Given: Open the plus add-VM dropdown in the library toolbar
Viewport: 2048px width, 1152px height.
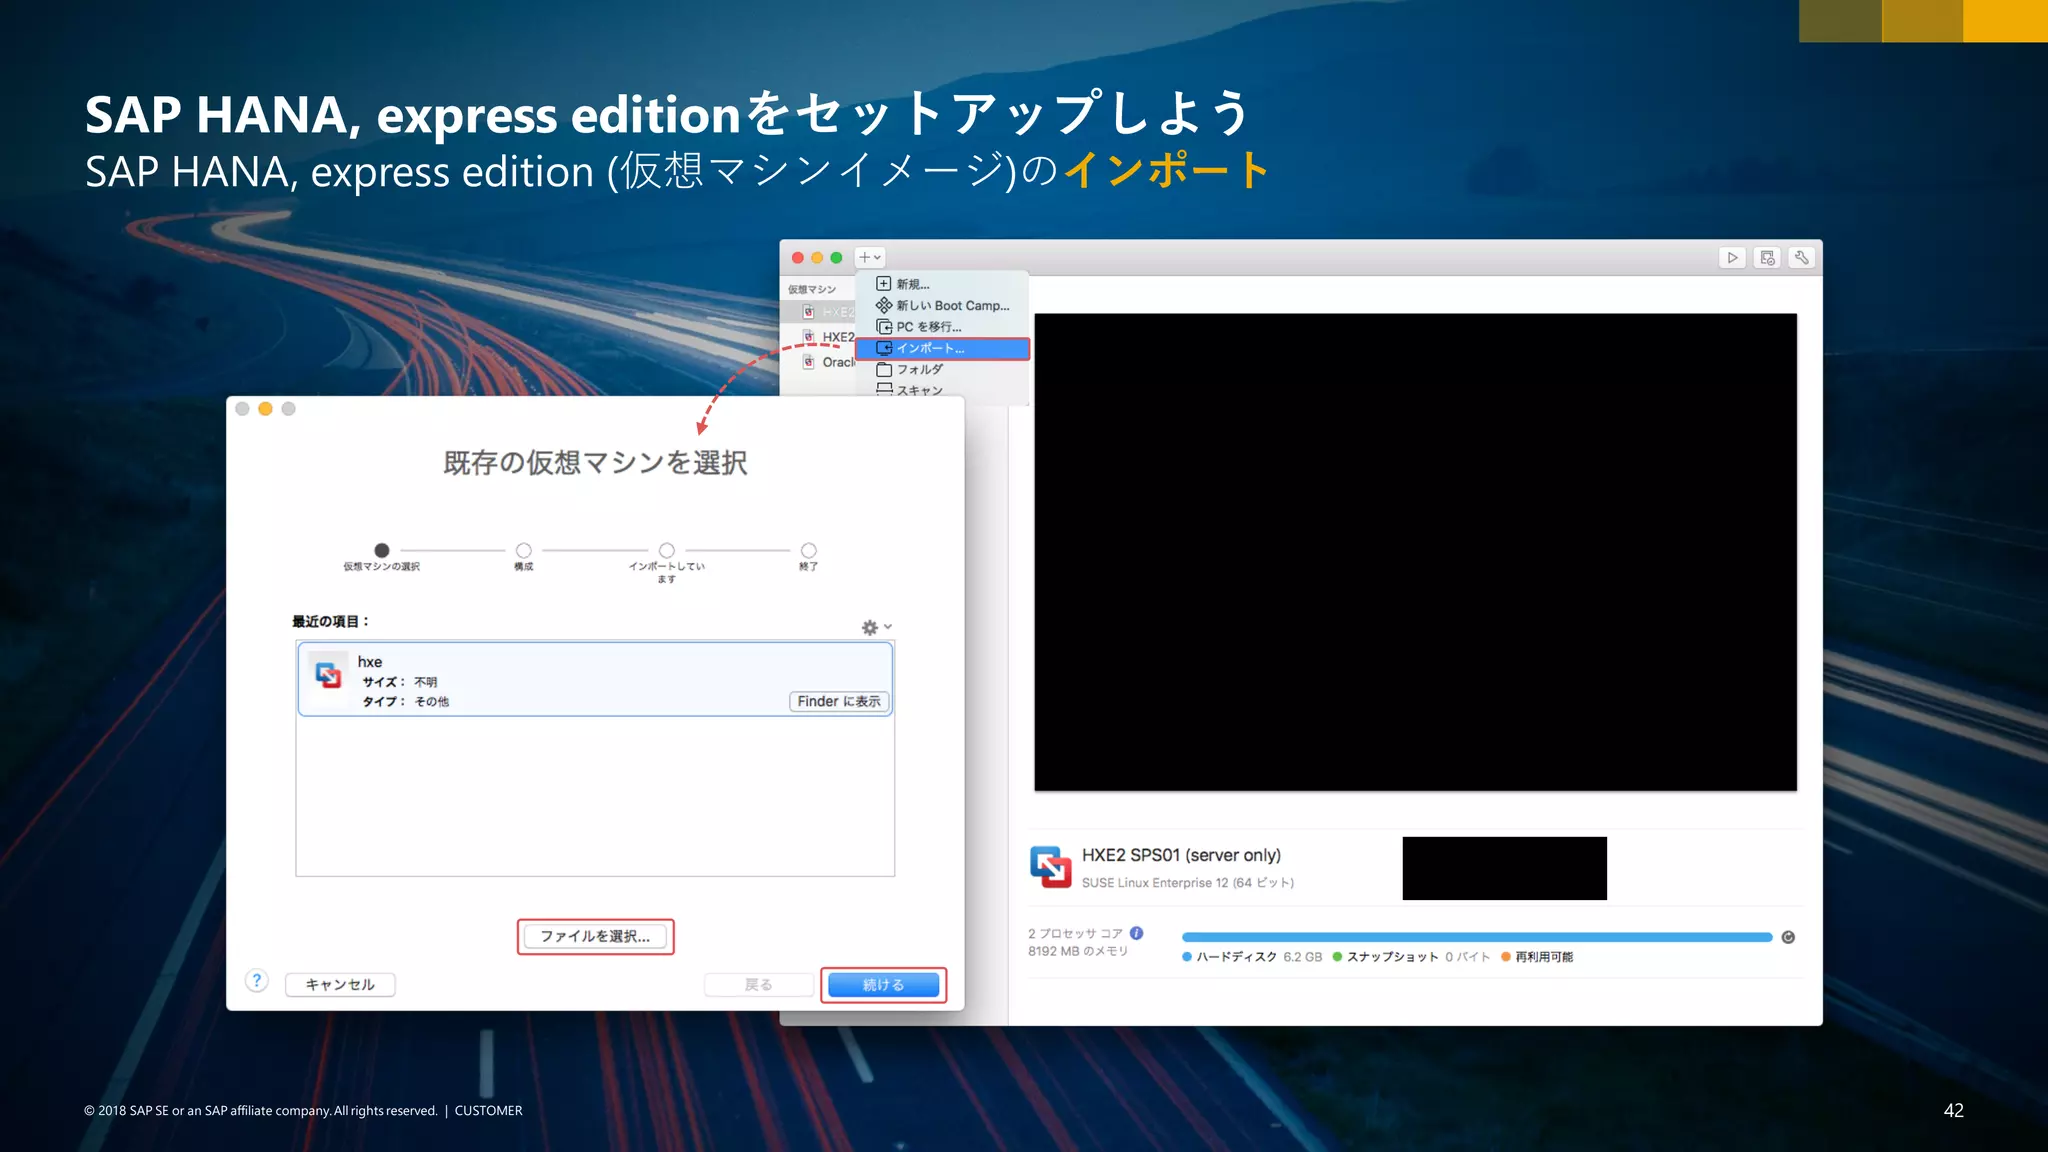Looking at the screenshot, I should pyautogui.click(x=870, y=257).
